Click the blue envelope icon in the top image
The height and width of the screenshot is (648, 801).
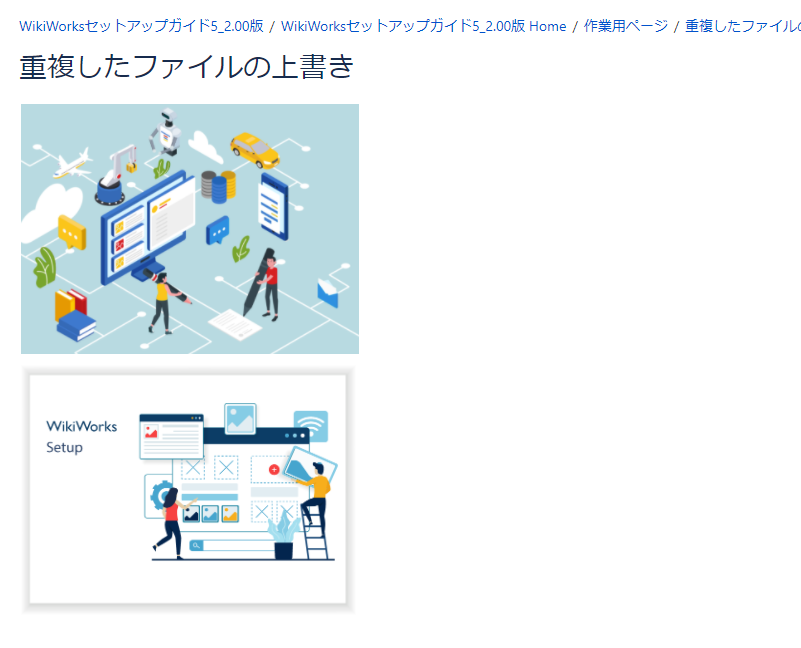328,292
